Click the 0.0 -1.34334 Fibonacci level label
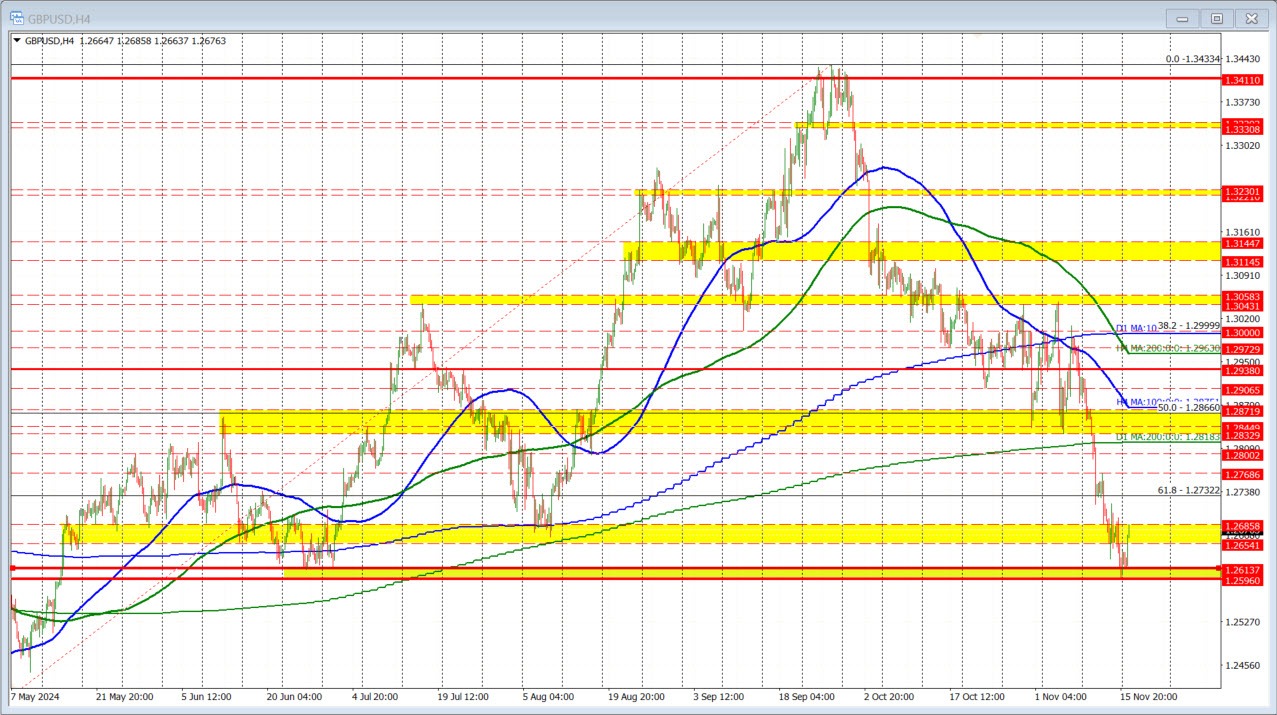 [1193, 59]
